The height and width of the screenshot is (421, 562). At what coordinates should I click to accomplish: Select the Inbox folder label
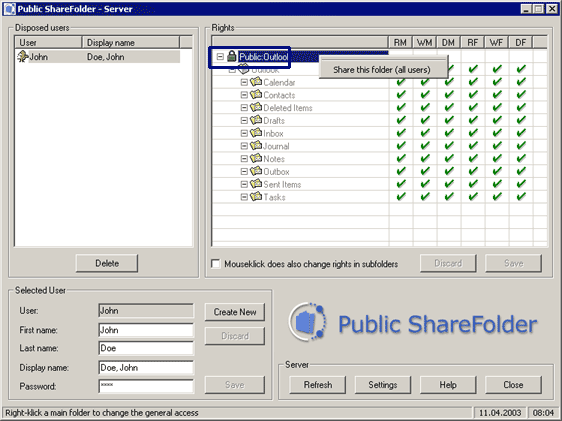273,133
